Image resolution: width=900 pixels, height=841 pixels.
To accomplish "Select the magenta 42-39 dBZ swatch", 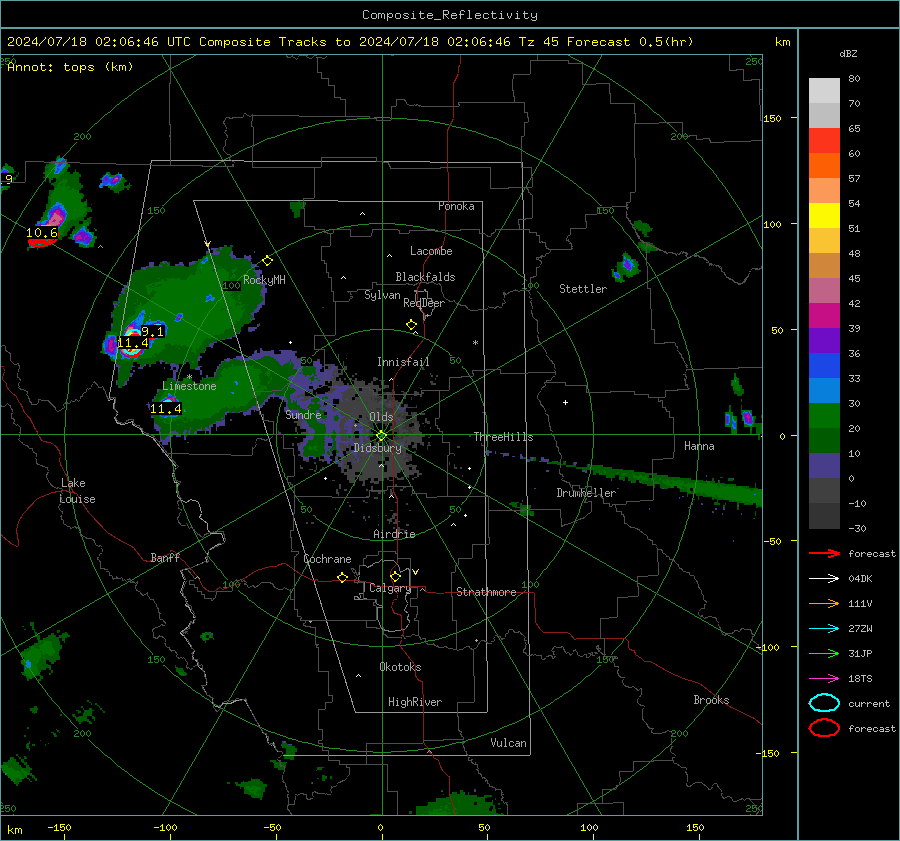I will pos(824,316).
